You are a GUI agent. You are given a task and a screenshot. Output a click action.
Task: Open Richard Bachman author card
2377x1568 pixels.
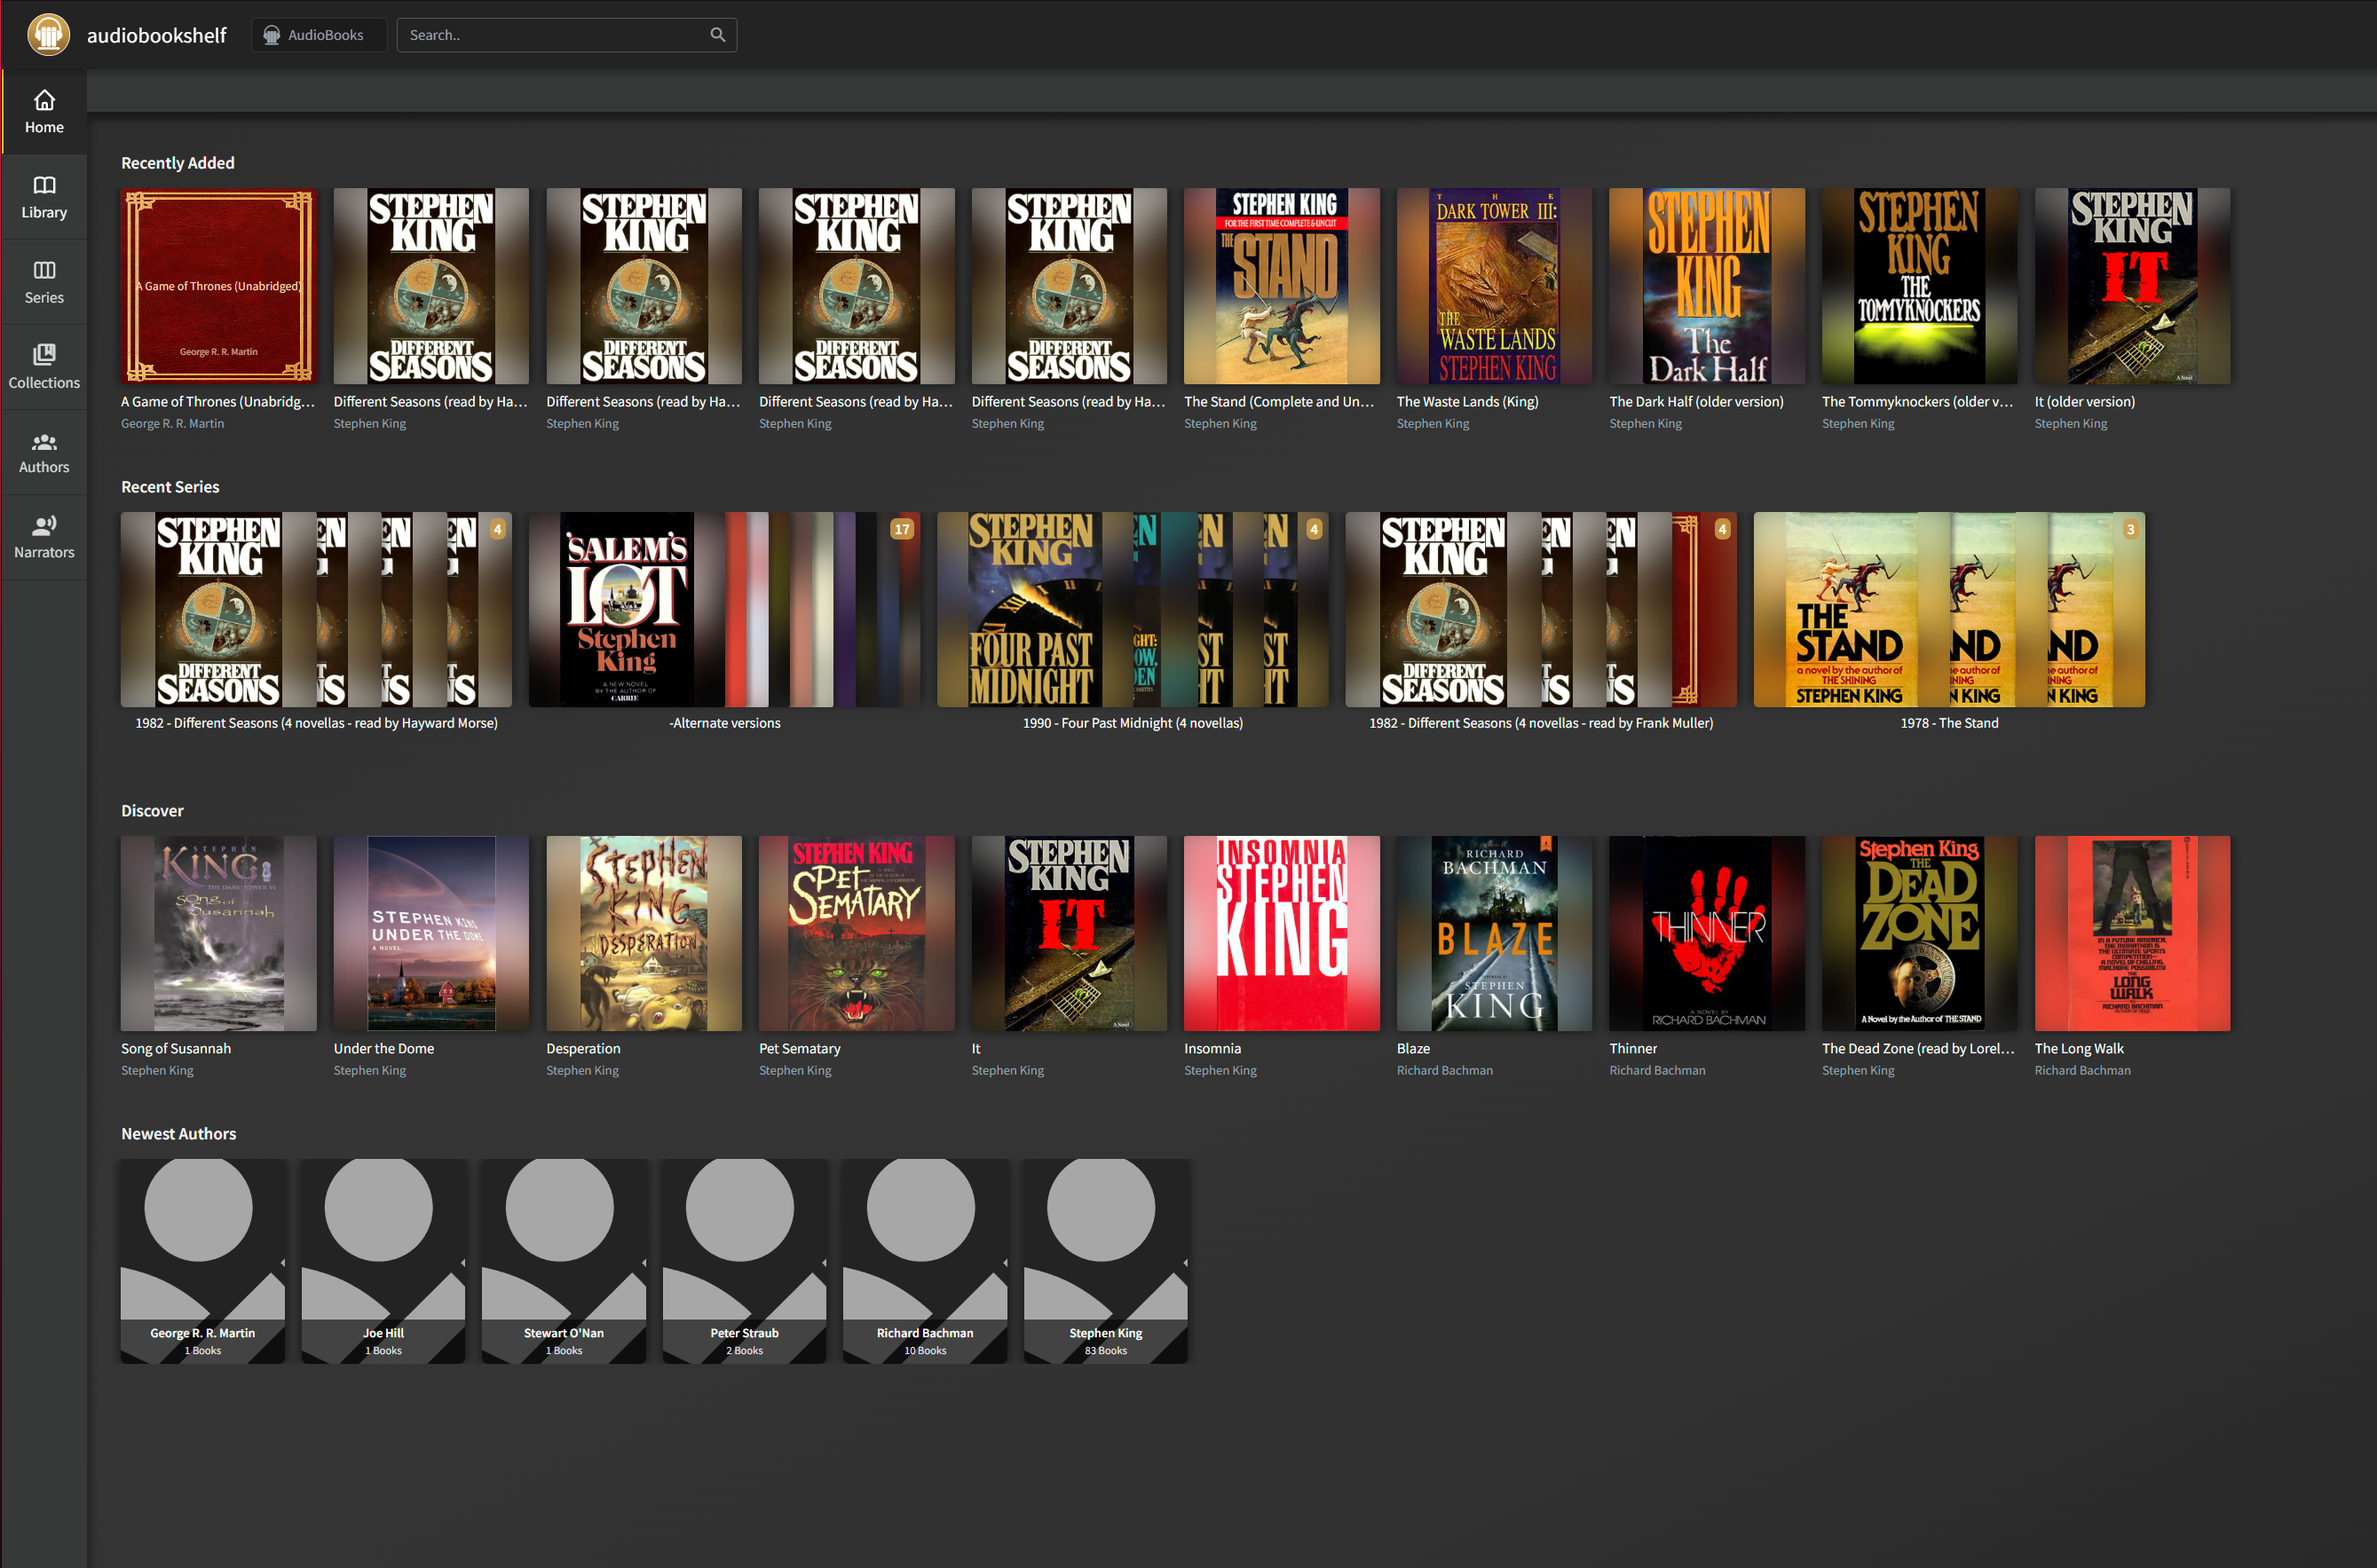pyautogui.click(x=925, y=1261)
